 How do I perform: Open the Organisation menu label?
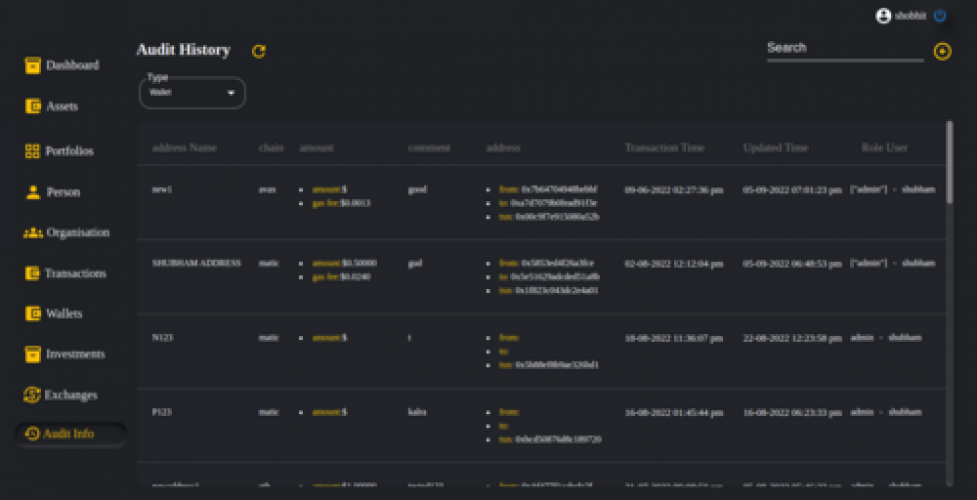(x=78, y=233)
